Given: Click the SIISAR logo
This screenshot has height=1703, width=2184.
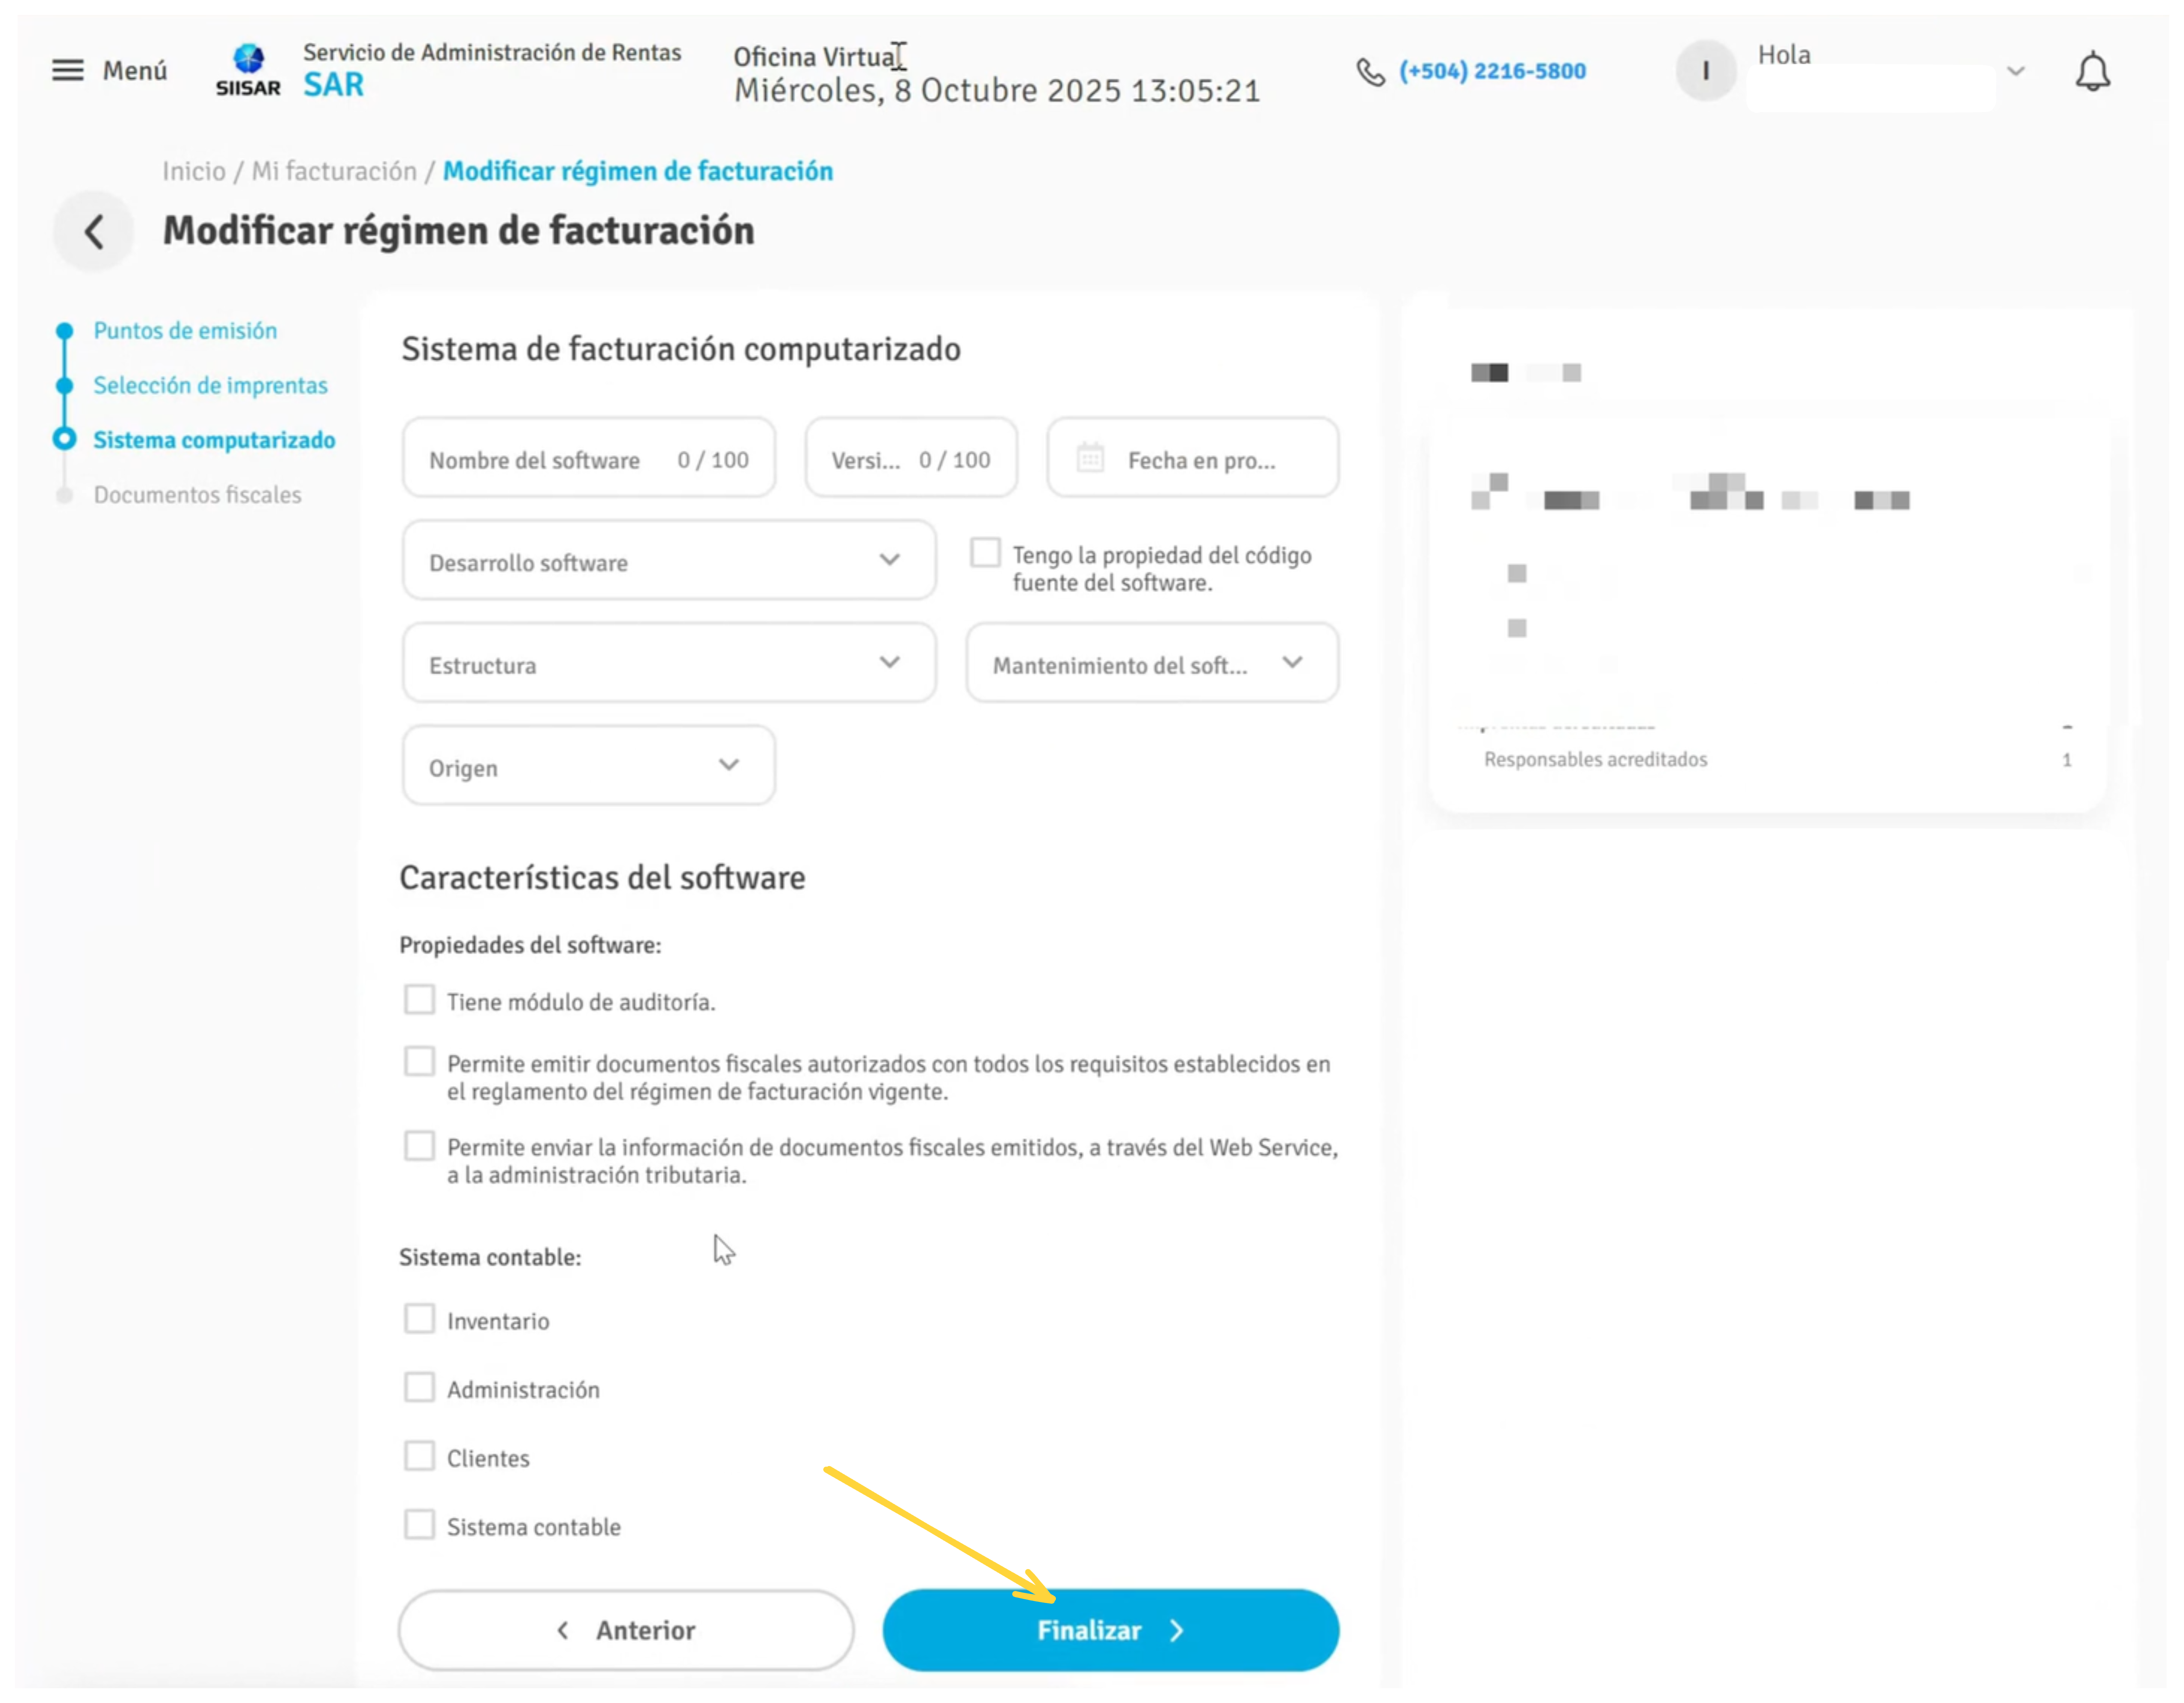Looking at the screenshot, I should pyautogui.click(x=248, y=70).
